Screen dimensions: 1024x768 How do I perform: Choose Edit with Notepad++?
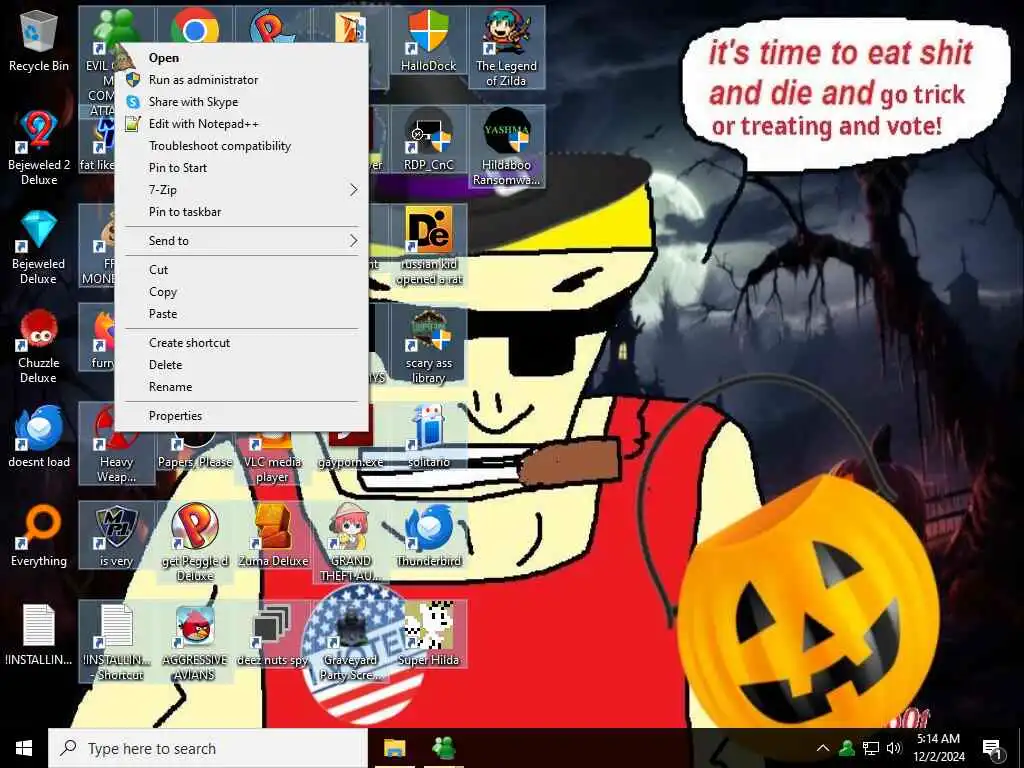pyautogui.click(x=242, y=123)
